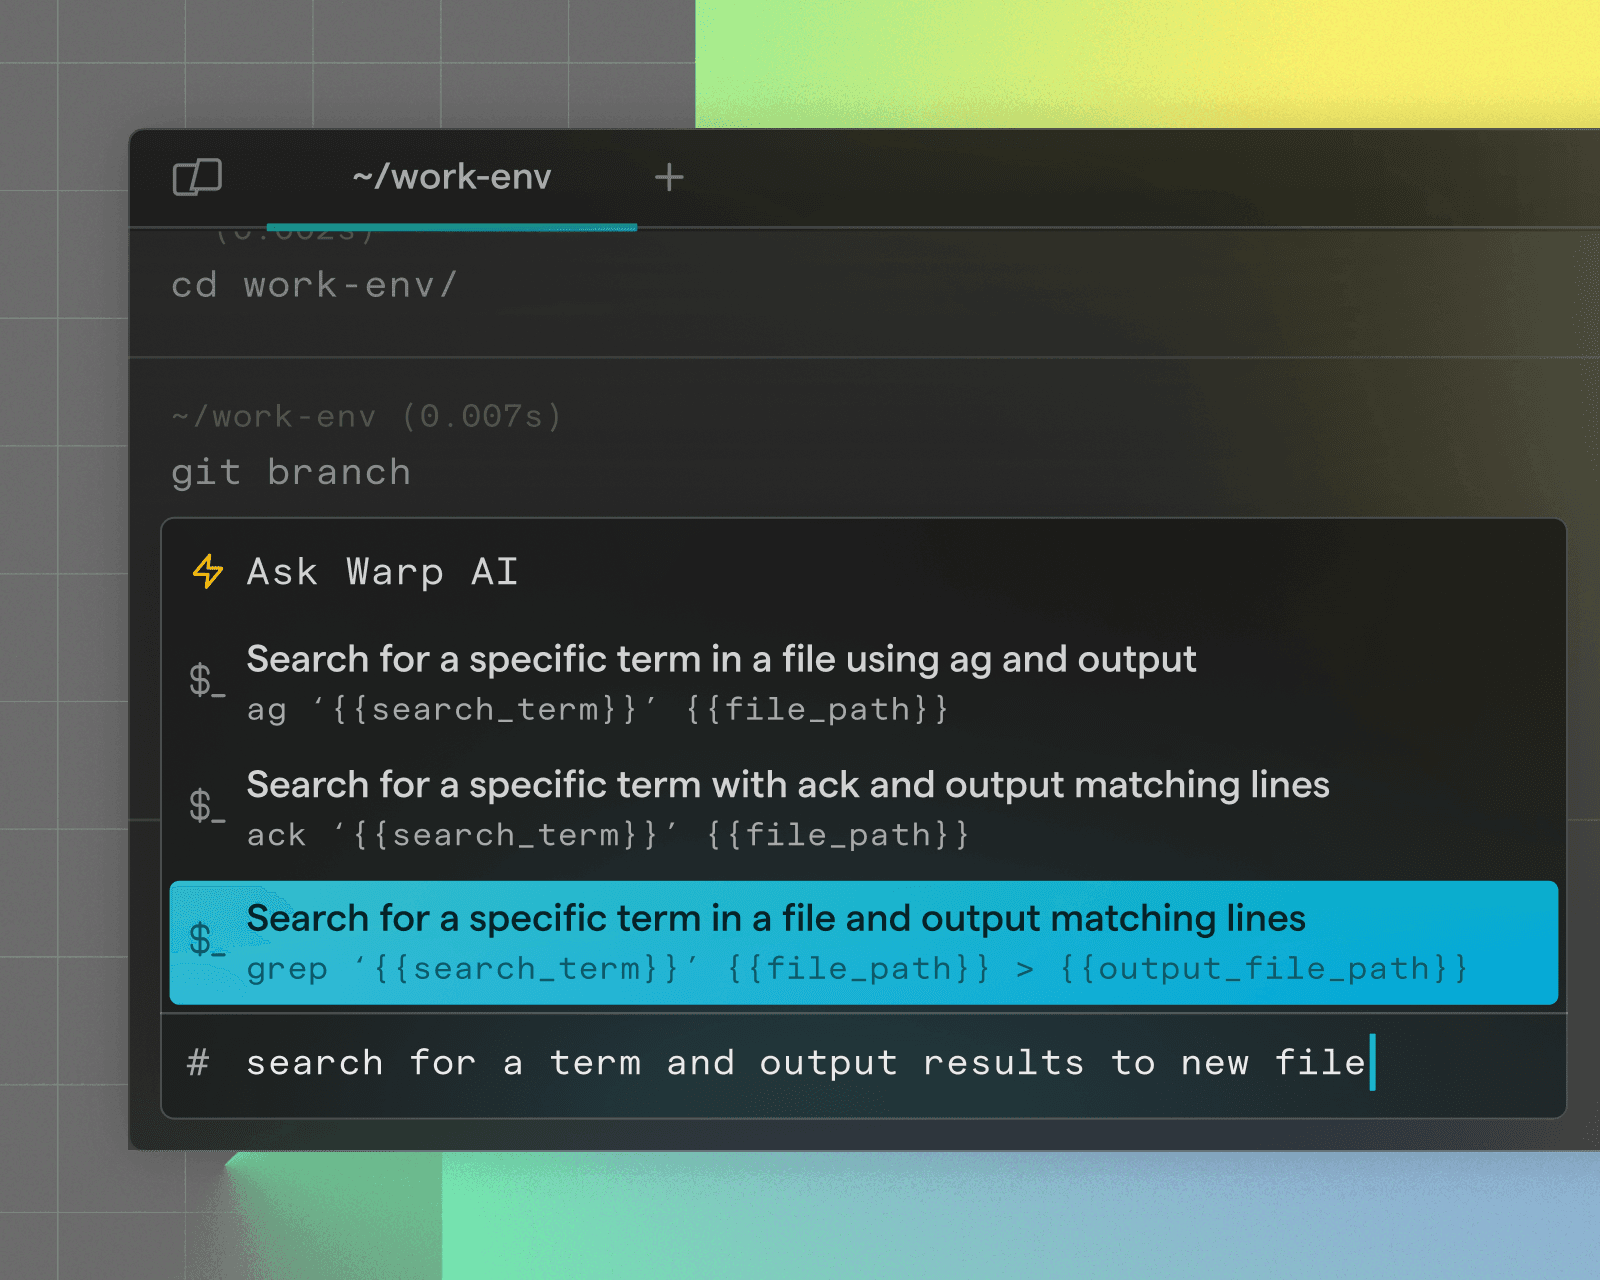Open a new terminal tab with the plus icon

pyautogui.click(x=668, y=176)
